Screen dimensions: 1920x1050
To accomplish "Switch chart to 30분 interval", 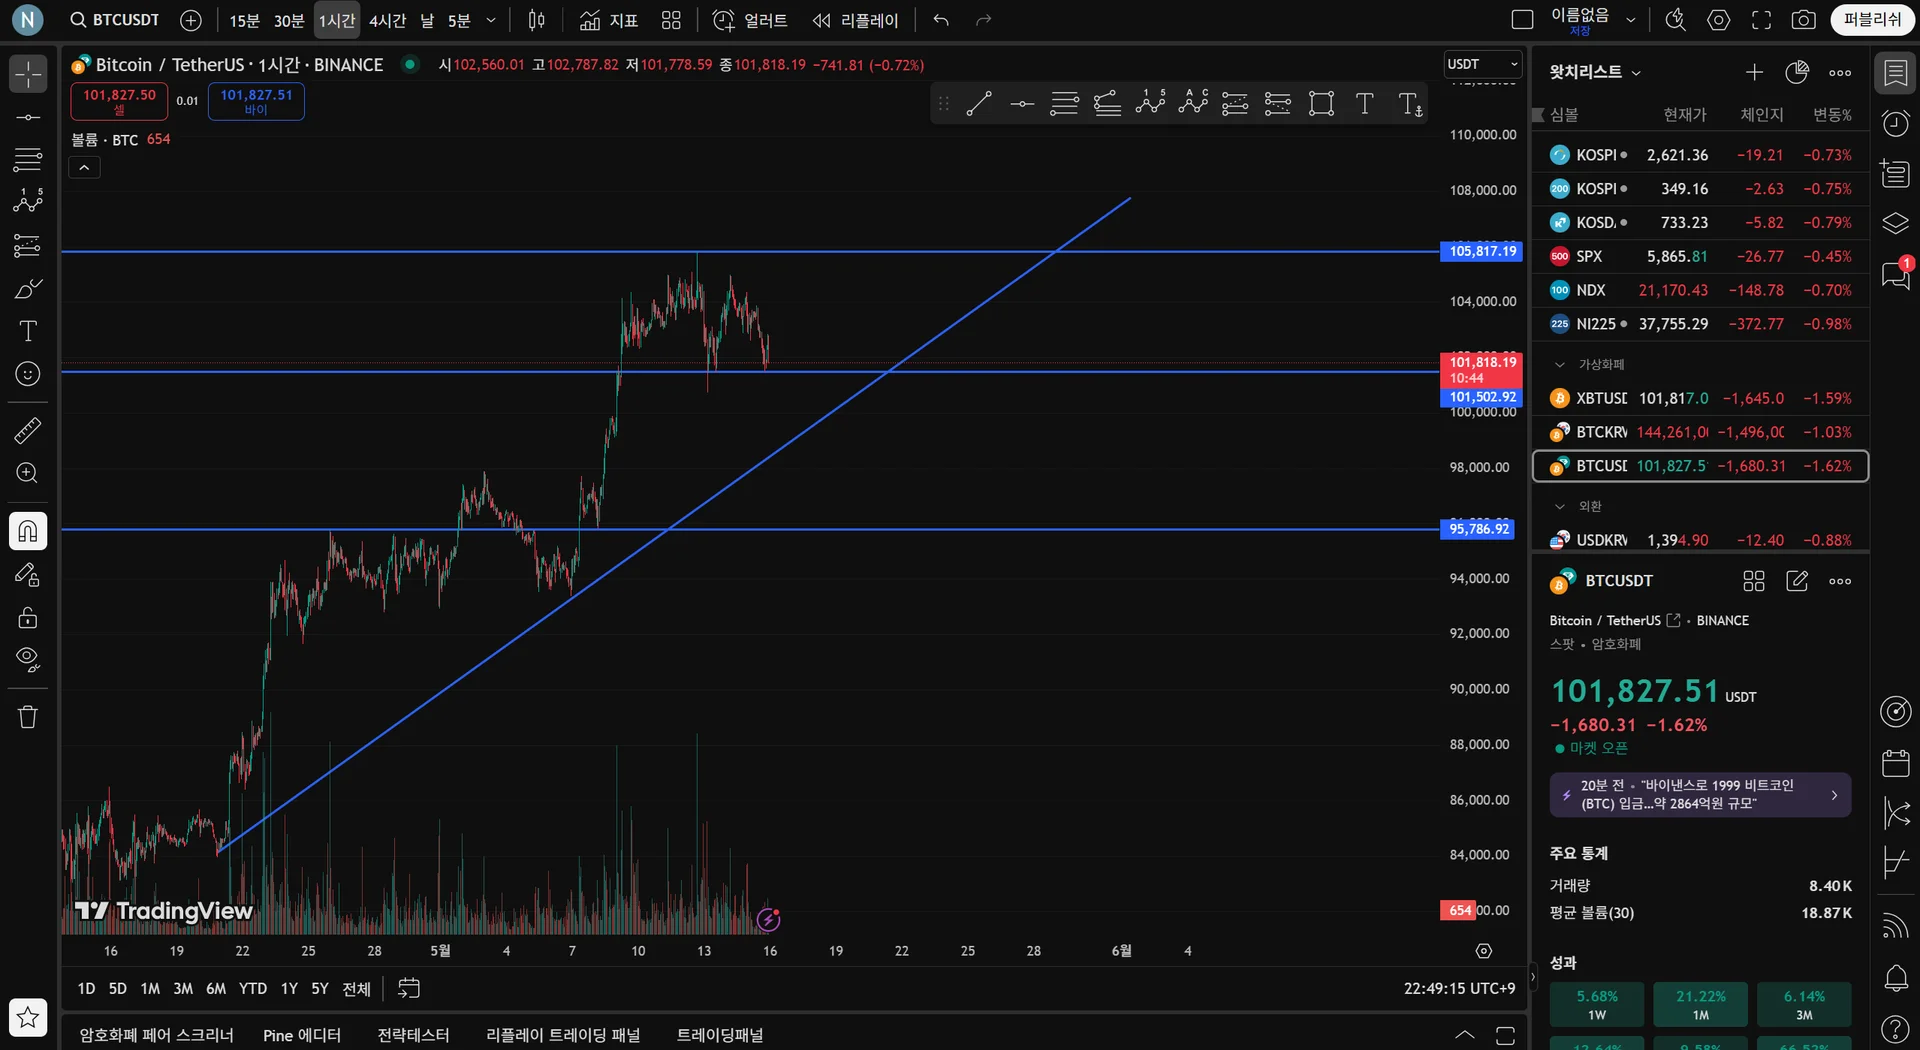I will [289, 20].
